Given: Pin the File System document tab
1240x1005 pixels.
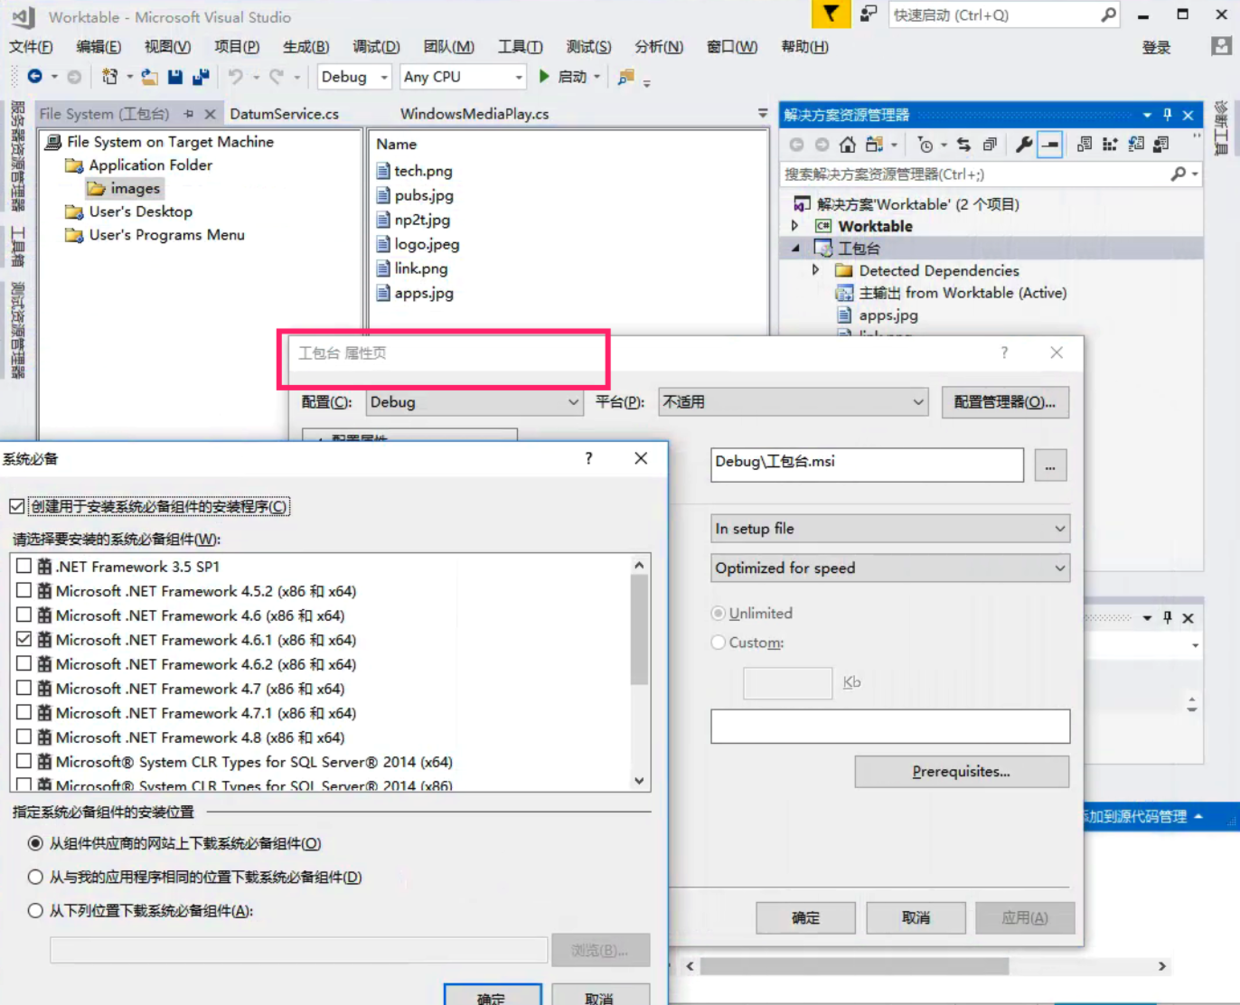Looking at the screenshot, I should pos(189,114).
